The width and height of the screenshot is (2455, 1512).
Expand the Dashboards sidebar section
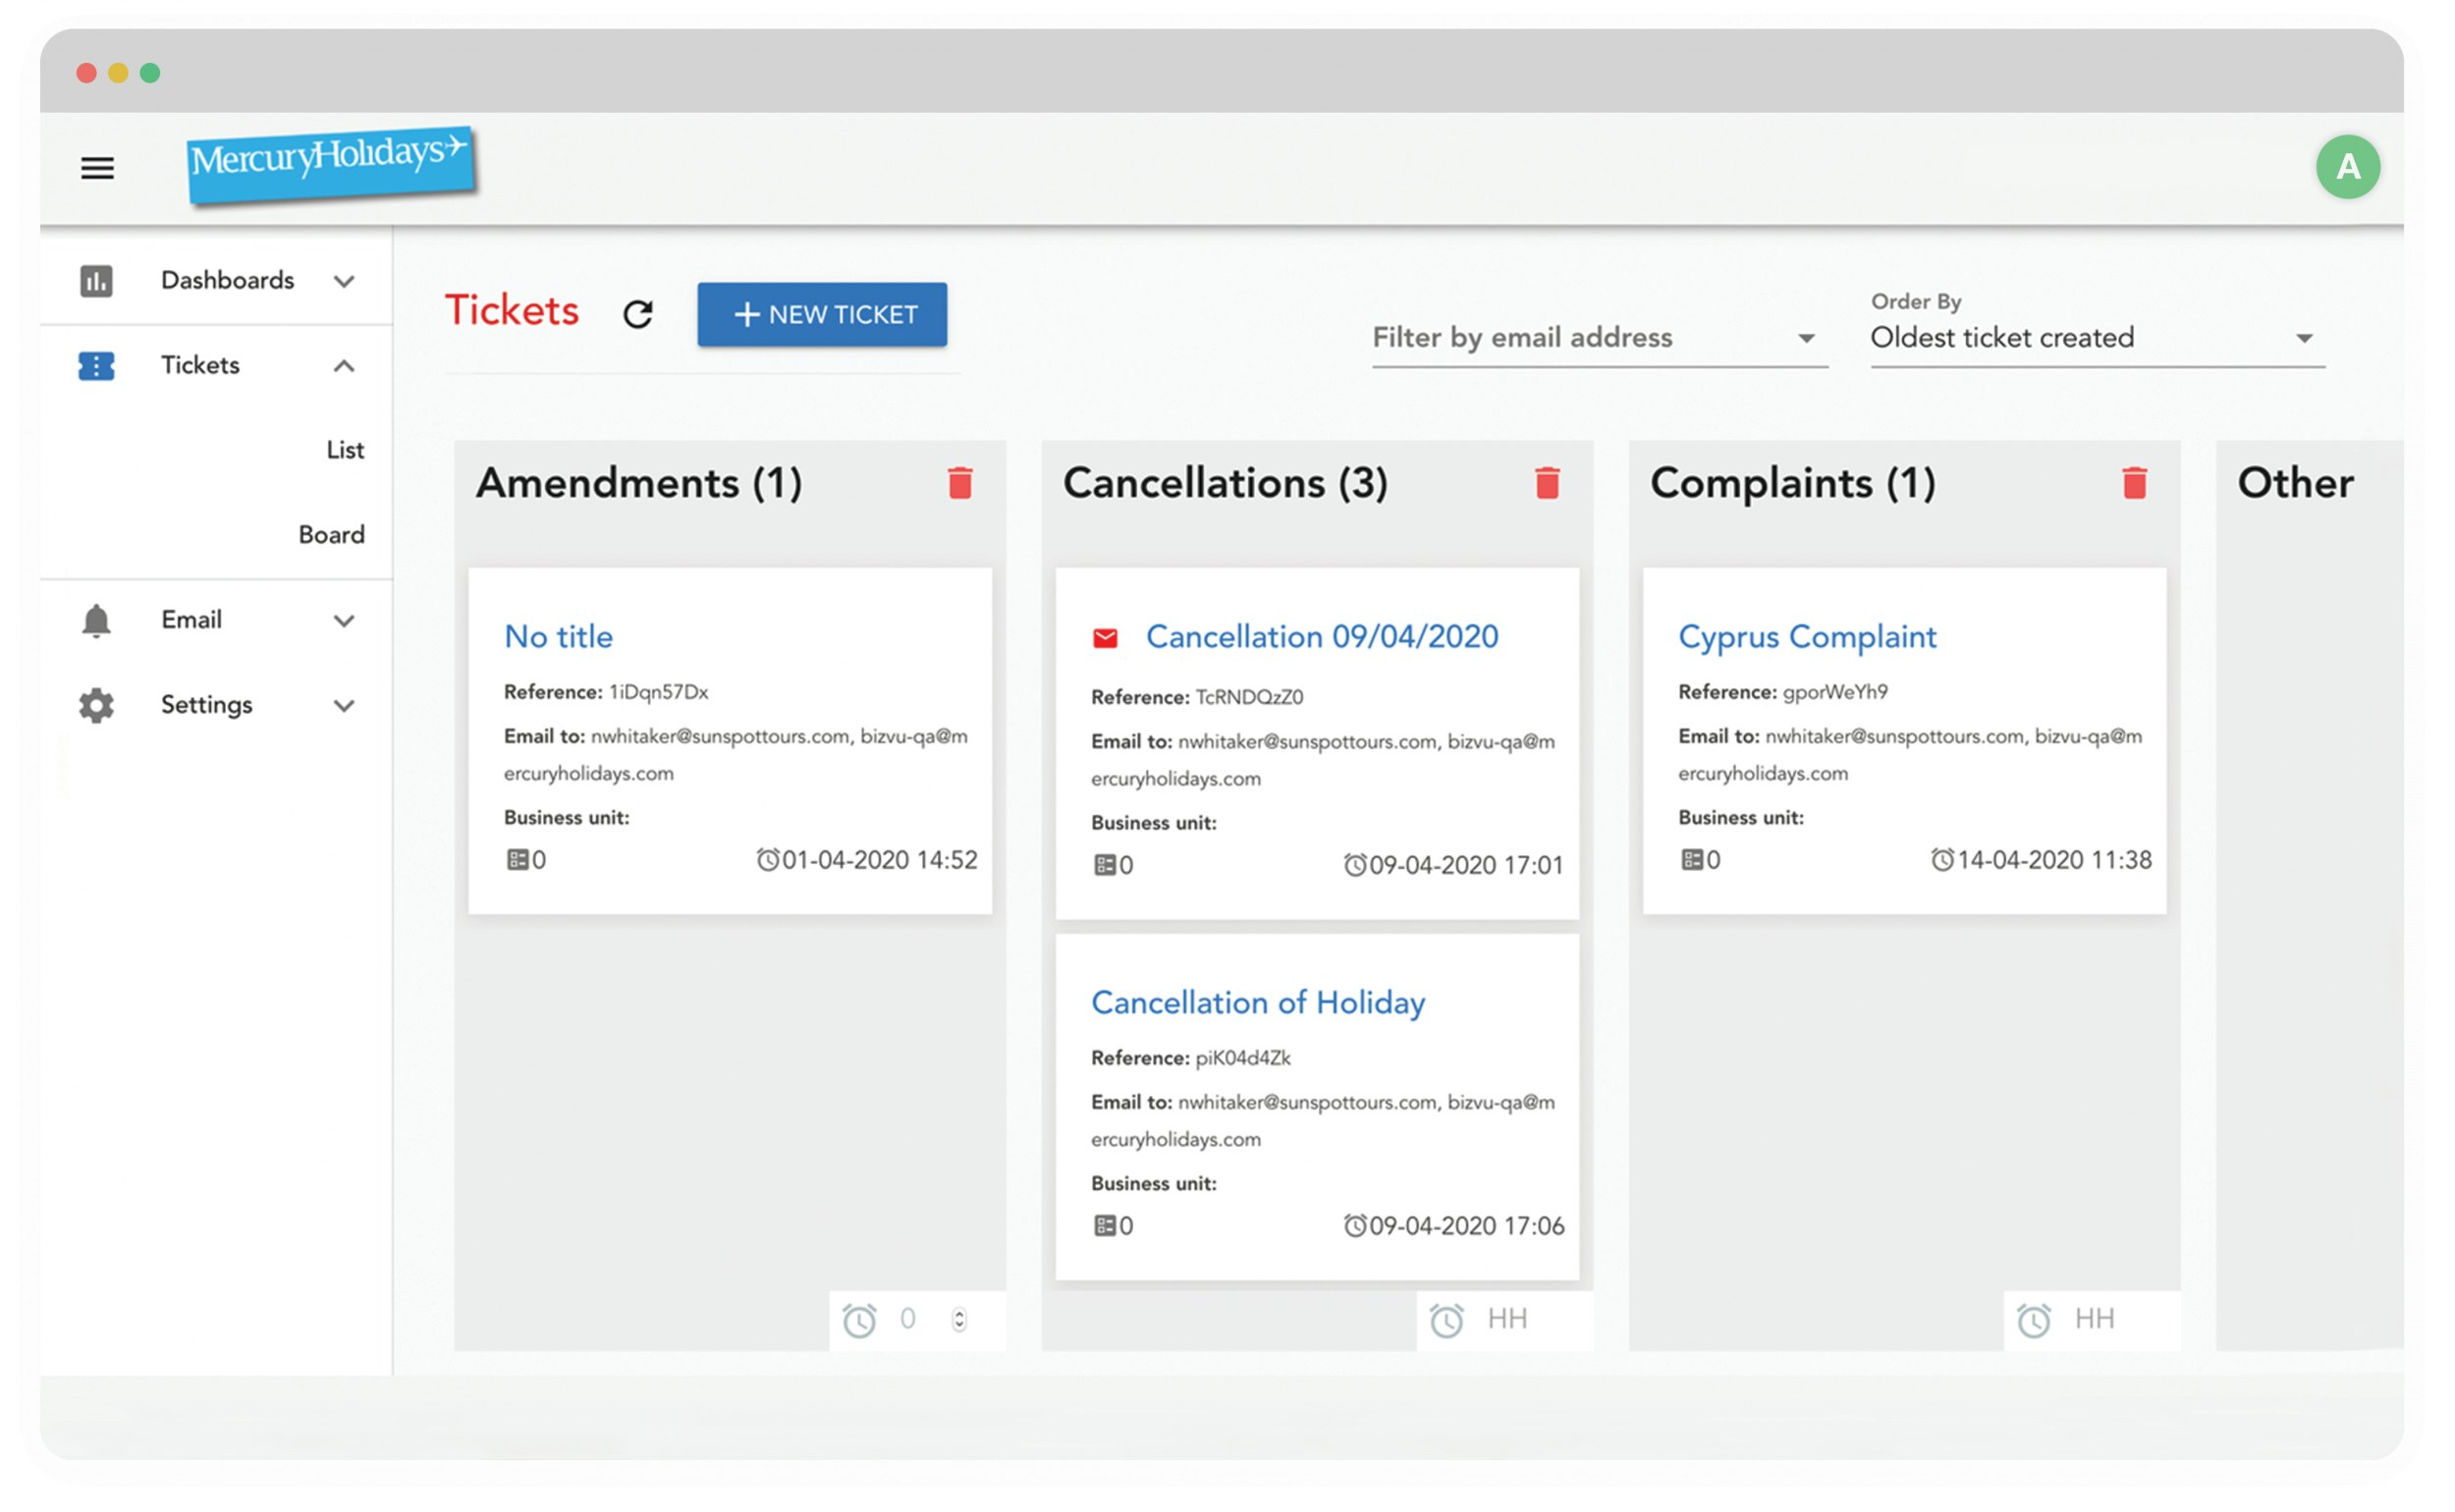click(x=343, y=281)
